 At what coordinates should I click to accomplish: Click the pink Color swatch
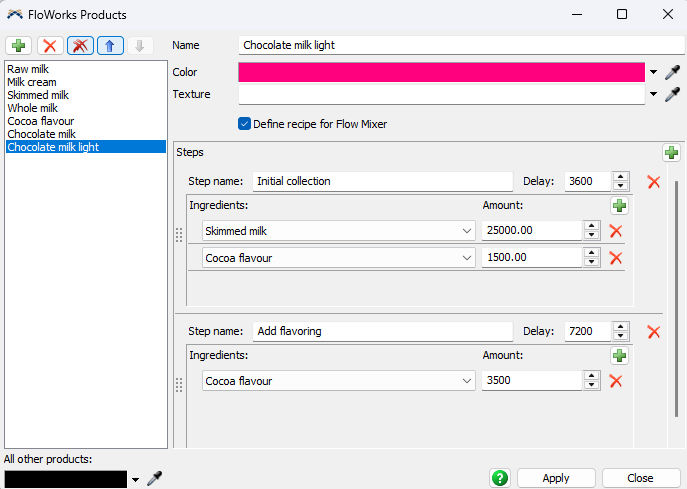click(x=441, y=72)
